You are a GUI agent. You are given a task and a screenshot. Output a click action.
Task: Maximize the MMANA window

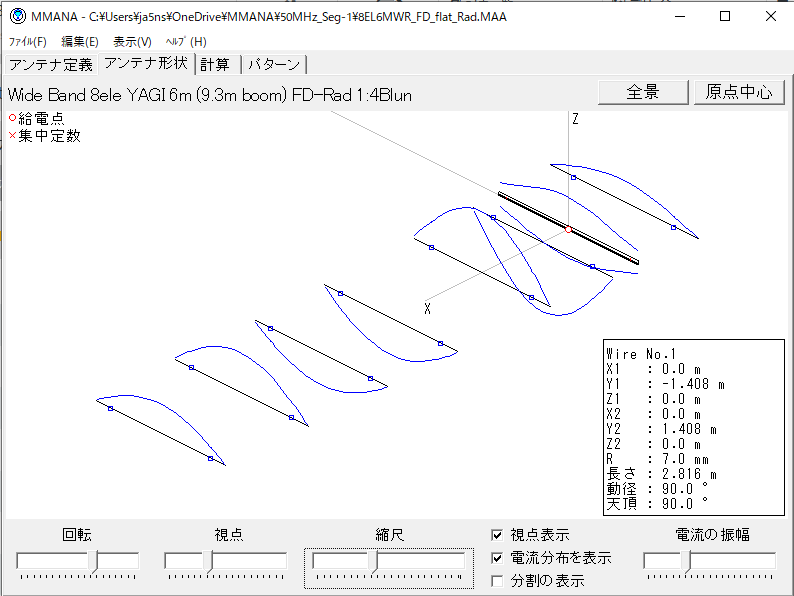tap(725, 17)
